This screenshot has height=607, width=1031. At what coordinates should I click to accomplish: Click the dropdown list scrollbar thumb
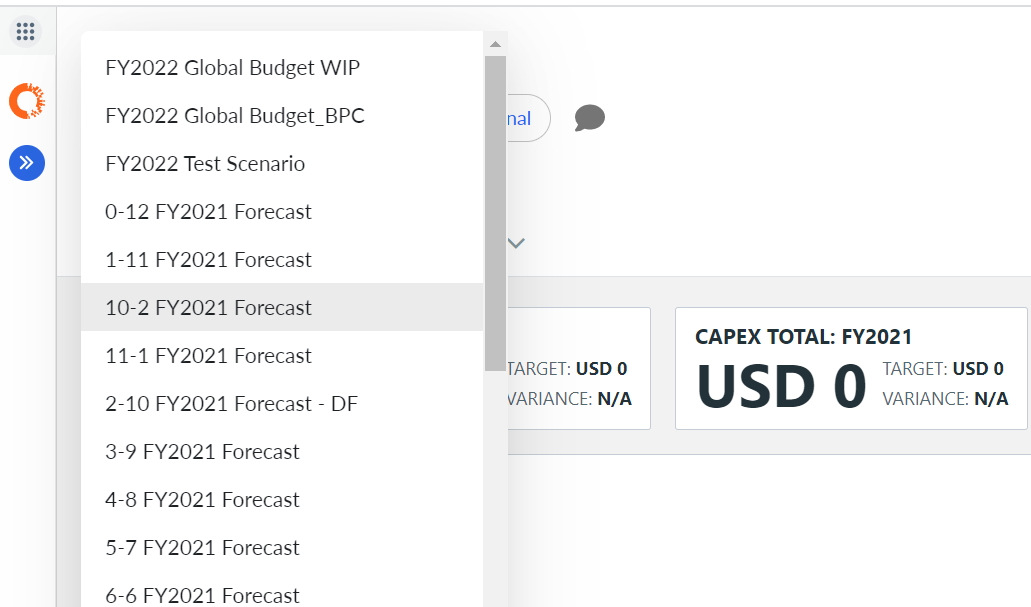point(495,213)
